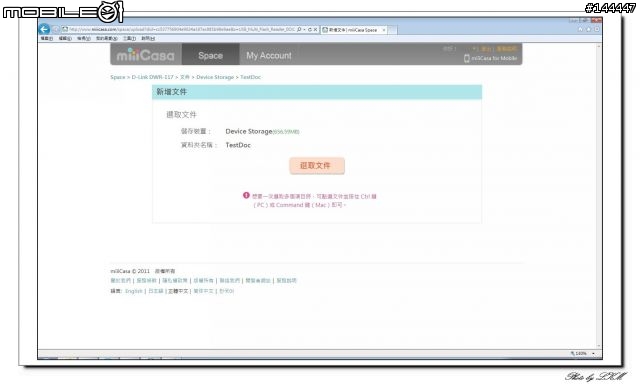Go back with the browser back arrow
640x388 pixels.
point(44,29)
